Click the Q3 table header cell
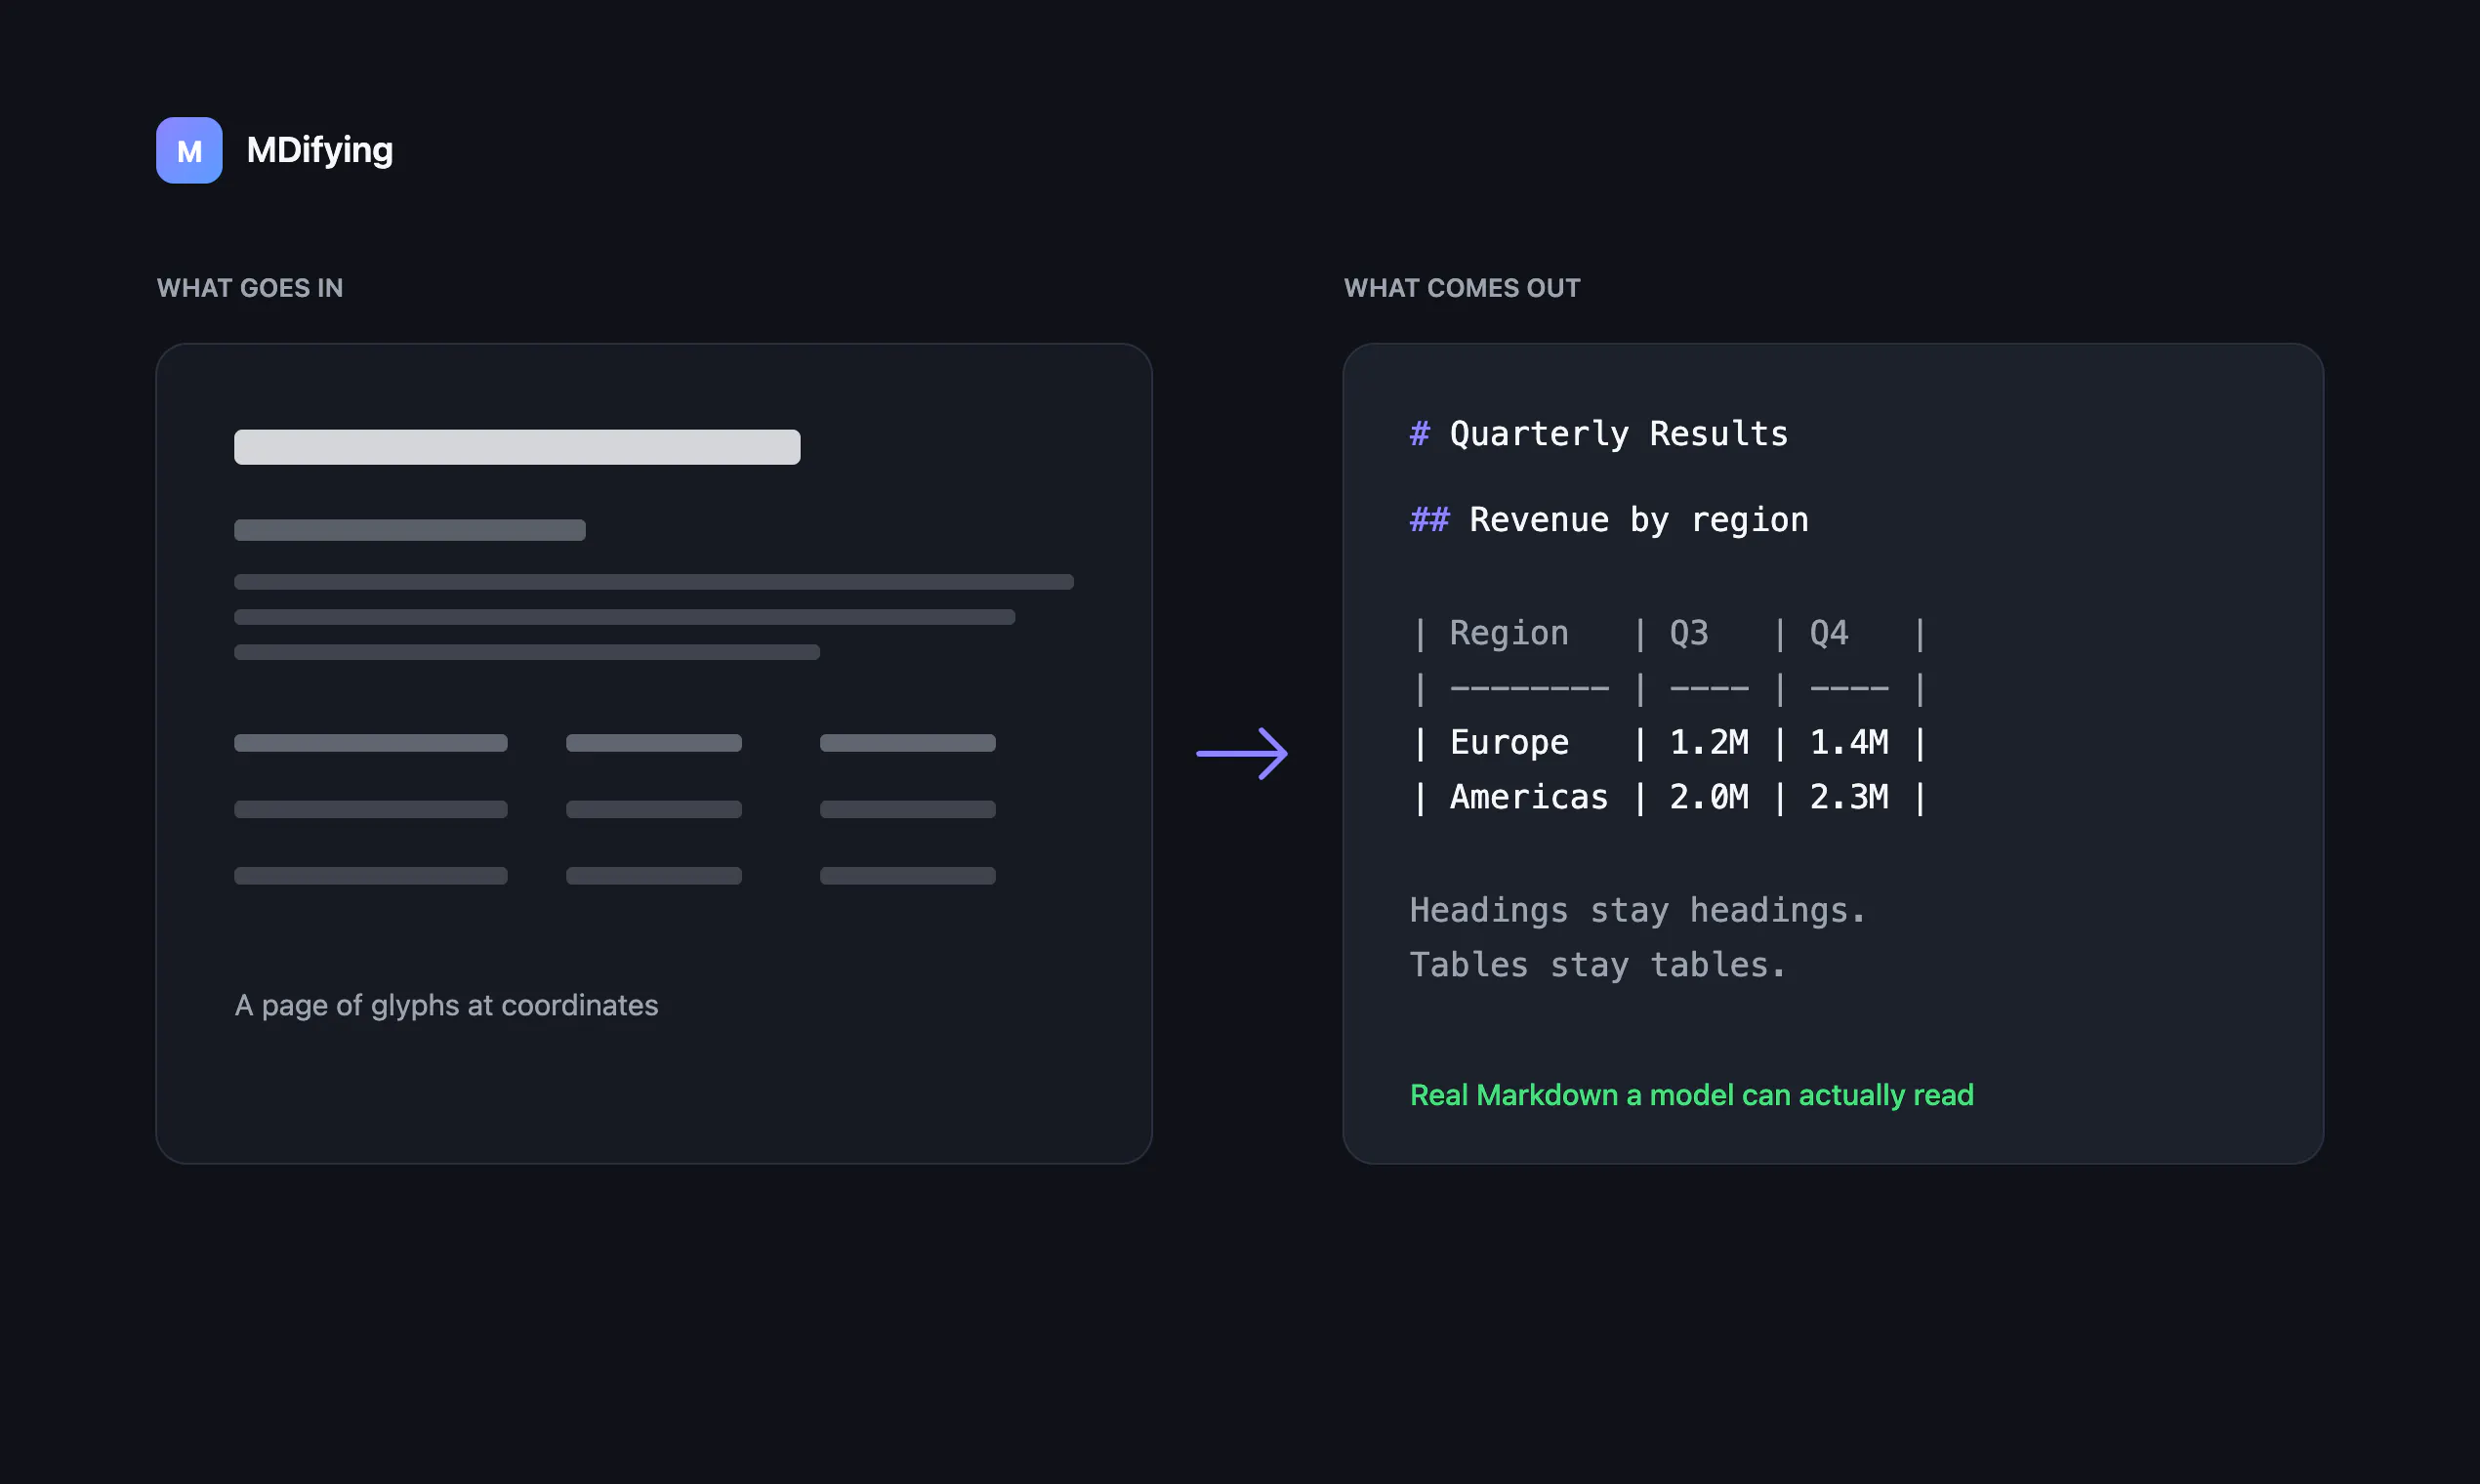 coord(1689,633)
